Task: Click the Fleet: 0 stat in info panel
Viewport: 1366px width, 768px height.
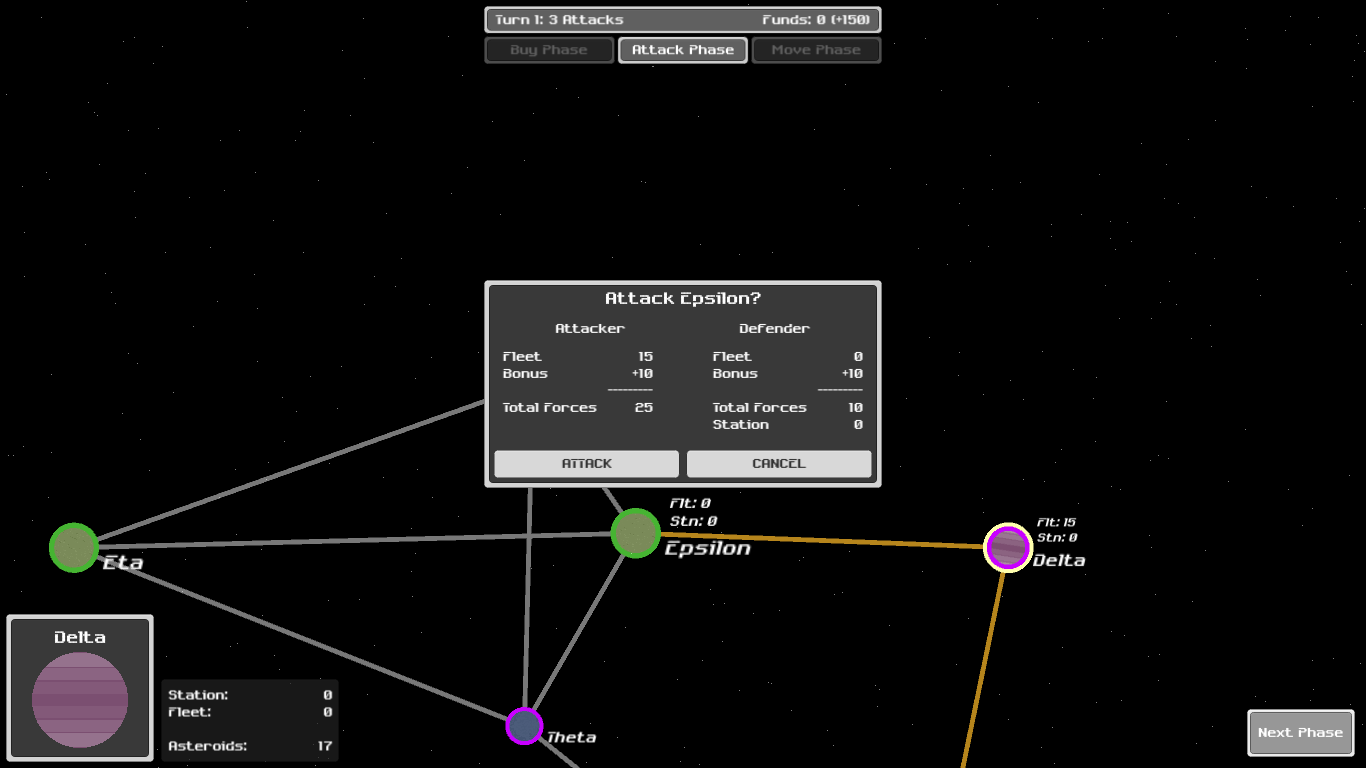Action: tap(250, 713)
